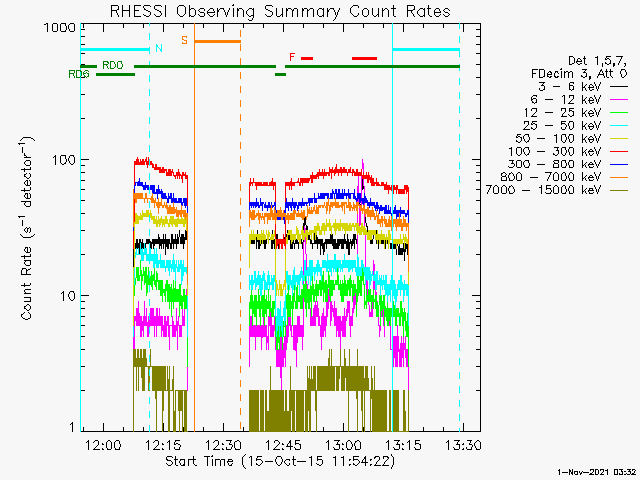Click the green RD0 label
Image resolution: width=640 pixels, height=480 pixels.
pyautogui.click(x=112, y=66)
